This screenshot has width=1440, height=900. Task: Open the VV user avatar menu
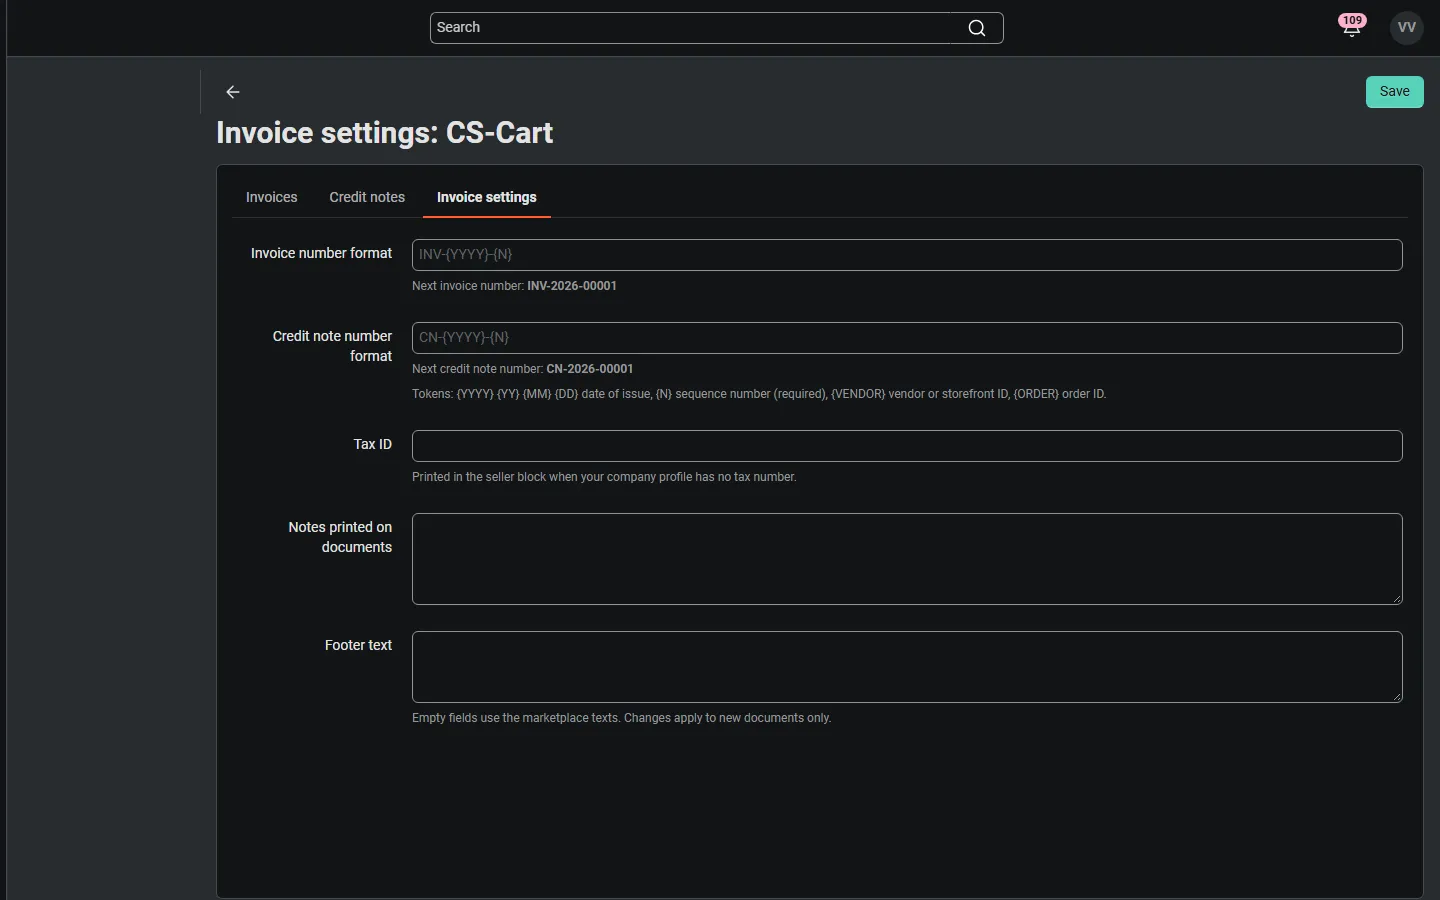pos(1407,28)
